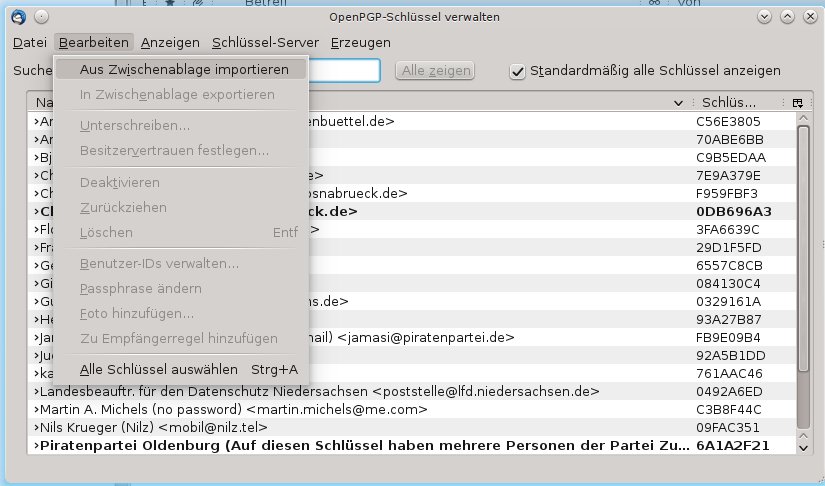Screen dimensions: 825x486
Task: Expand the Piratenpartei Oldenburg key row
Action: [x=36, y=445]
